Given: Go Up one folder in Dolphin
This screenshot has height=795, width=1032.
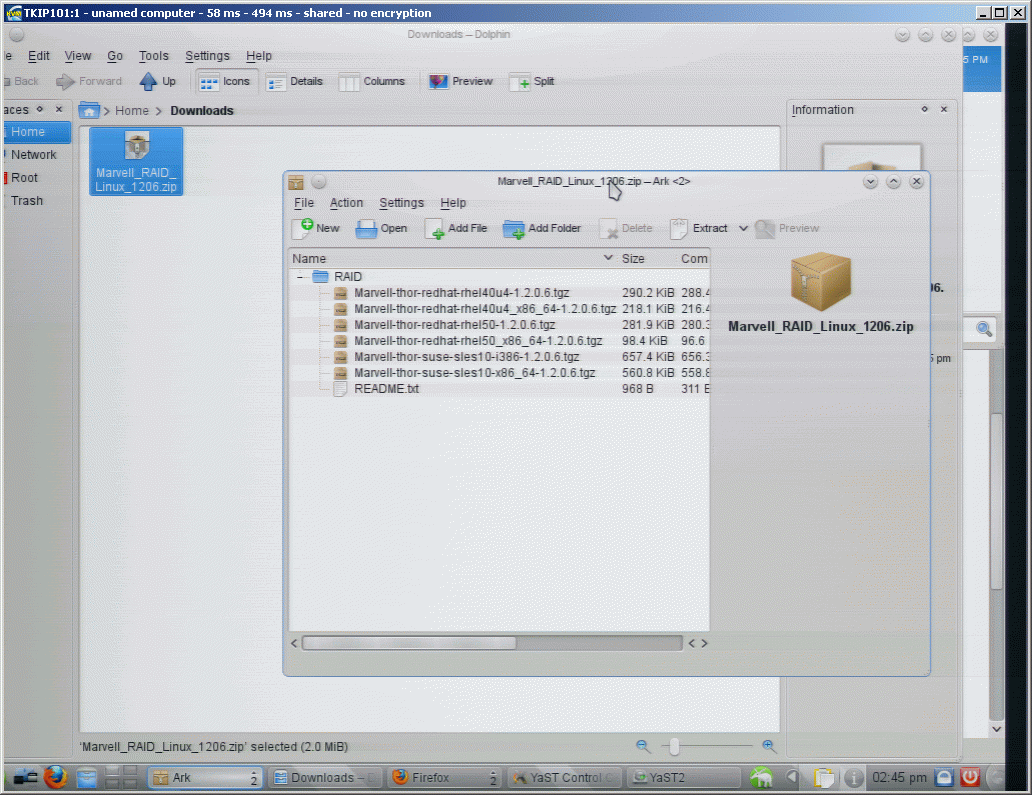Looking at the screenshot, I should coord(158,82).
